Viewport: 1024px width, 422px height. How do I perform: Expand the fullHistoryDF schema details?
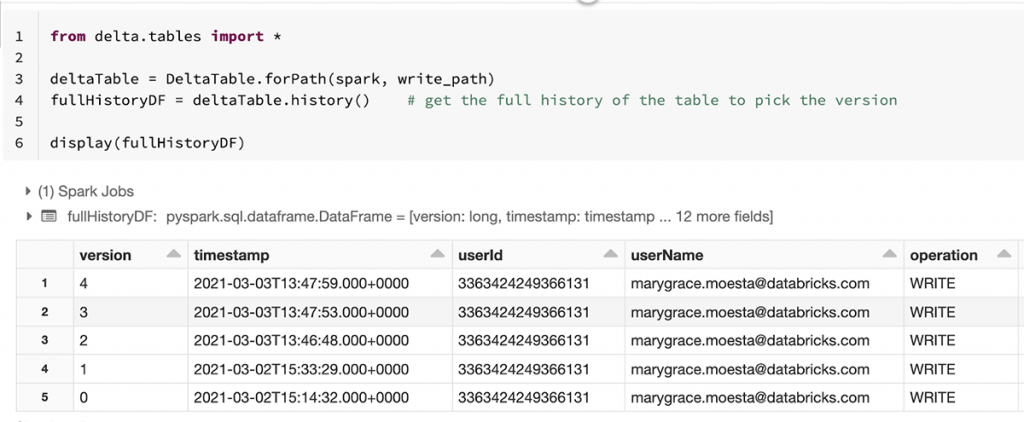coord(28,216)
